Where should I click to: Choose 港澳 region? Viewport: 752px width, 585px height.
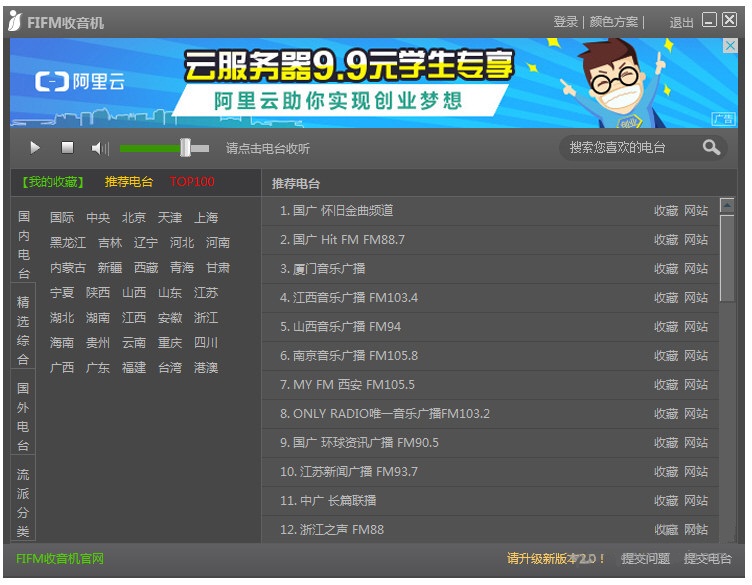click(206, 368)
